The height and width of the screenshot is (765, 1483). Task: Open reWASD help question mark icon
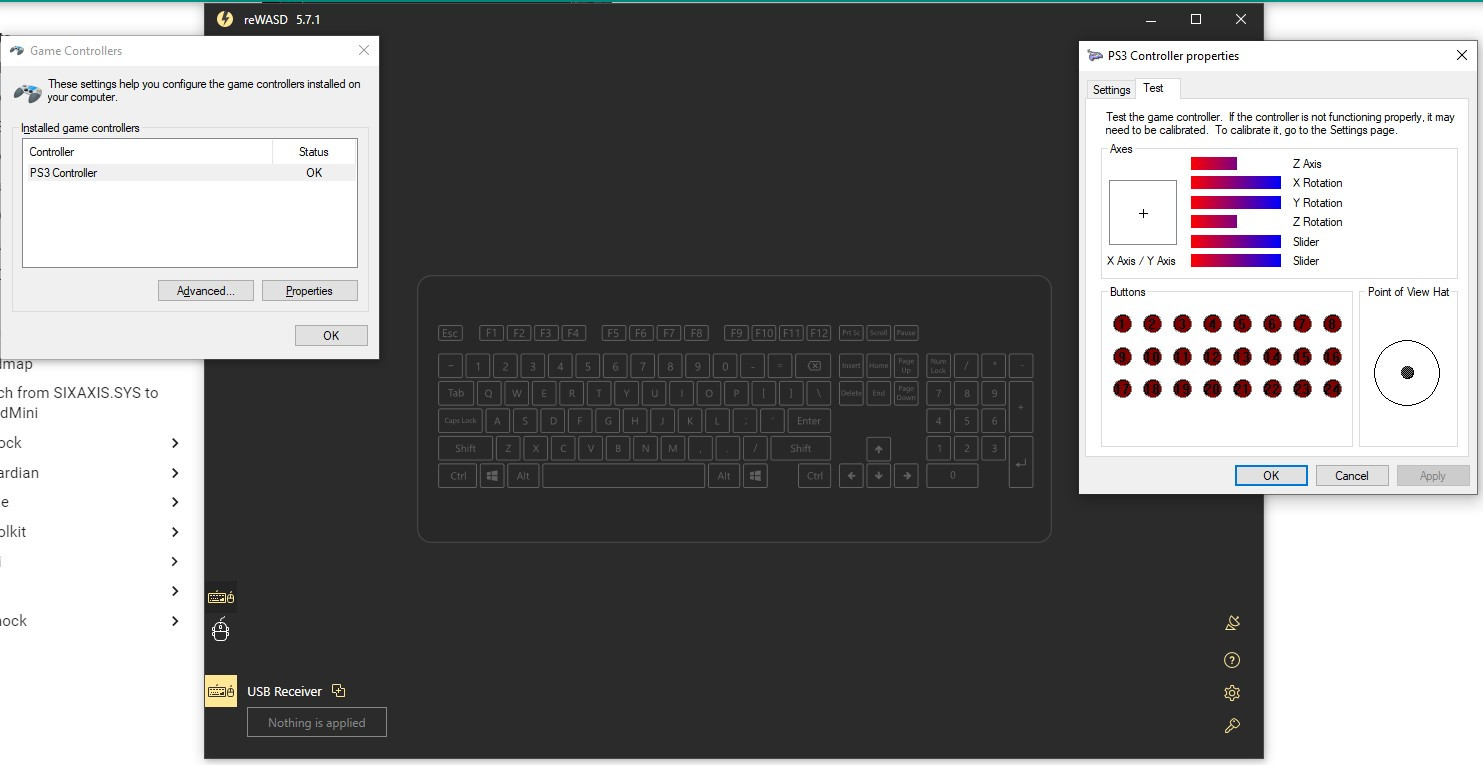point(1232,660)
